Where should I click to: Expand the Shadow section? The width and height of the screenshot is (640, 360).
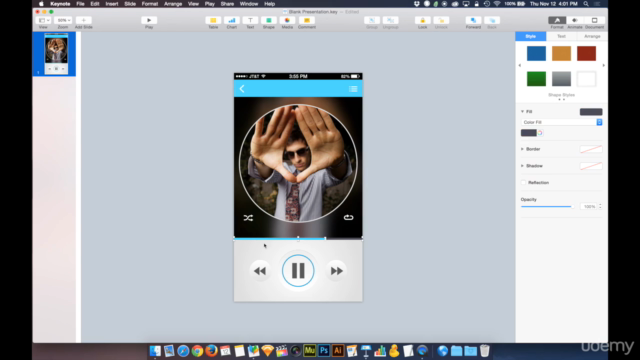(522, 166)
